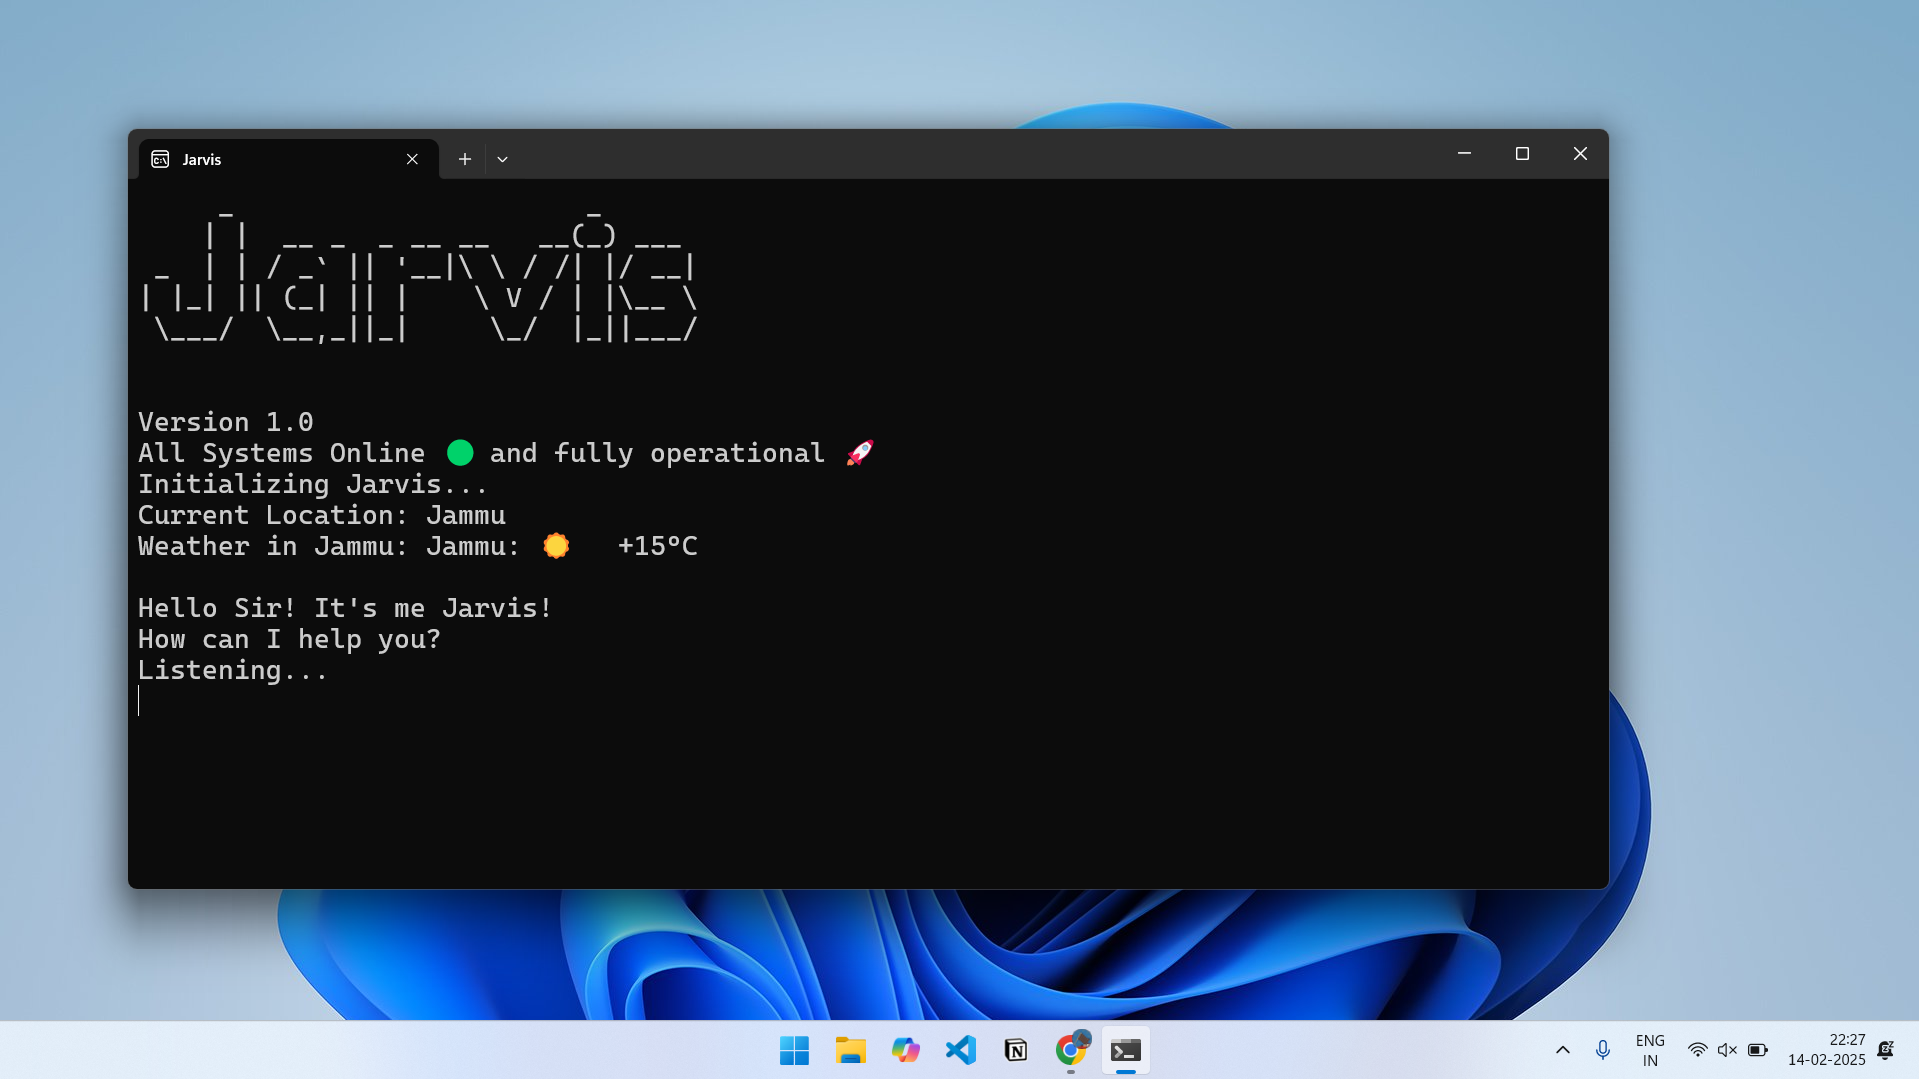This screenshot has height=1079, width=1919.
Task: Select the Jarvis tab
Action: (x=288, y=159)
